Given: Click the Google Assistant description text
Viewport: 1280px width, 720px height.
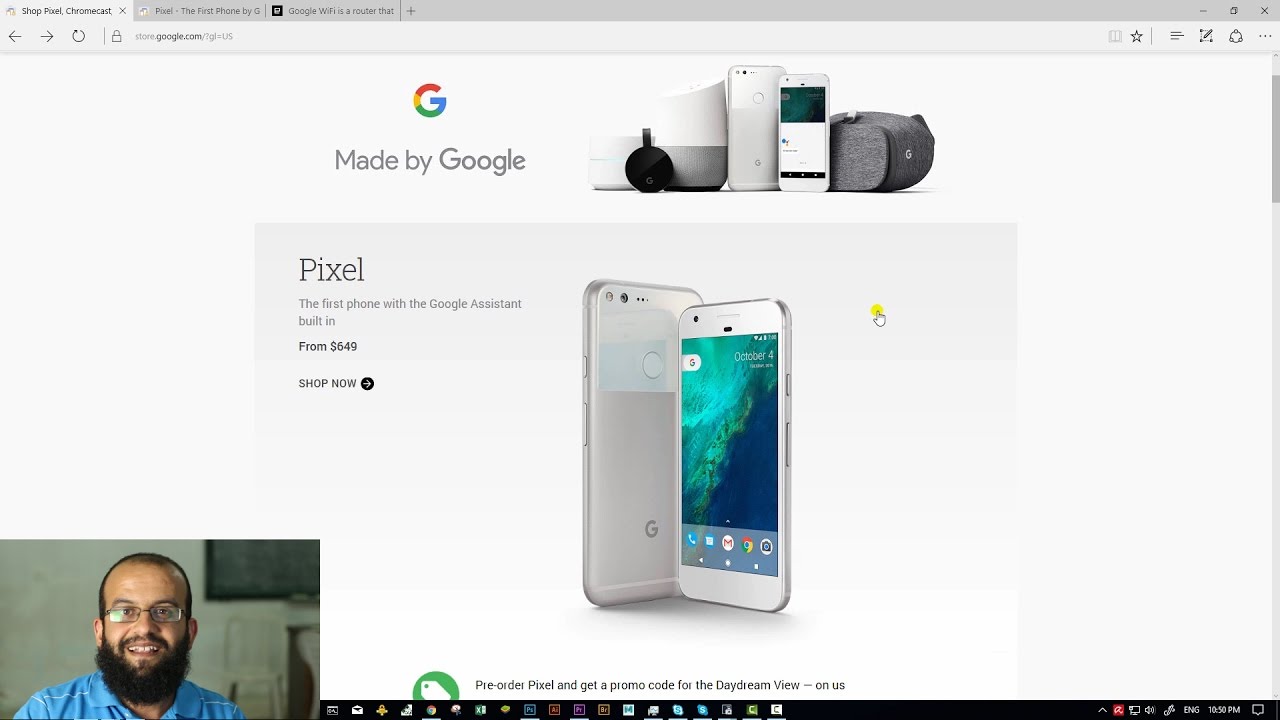Looking at the screenshot, I should pos(410,312).
